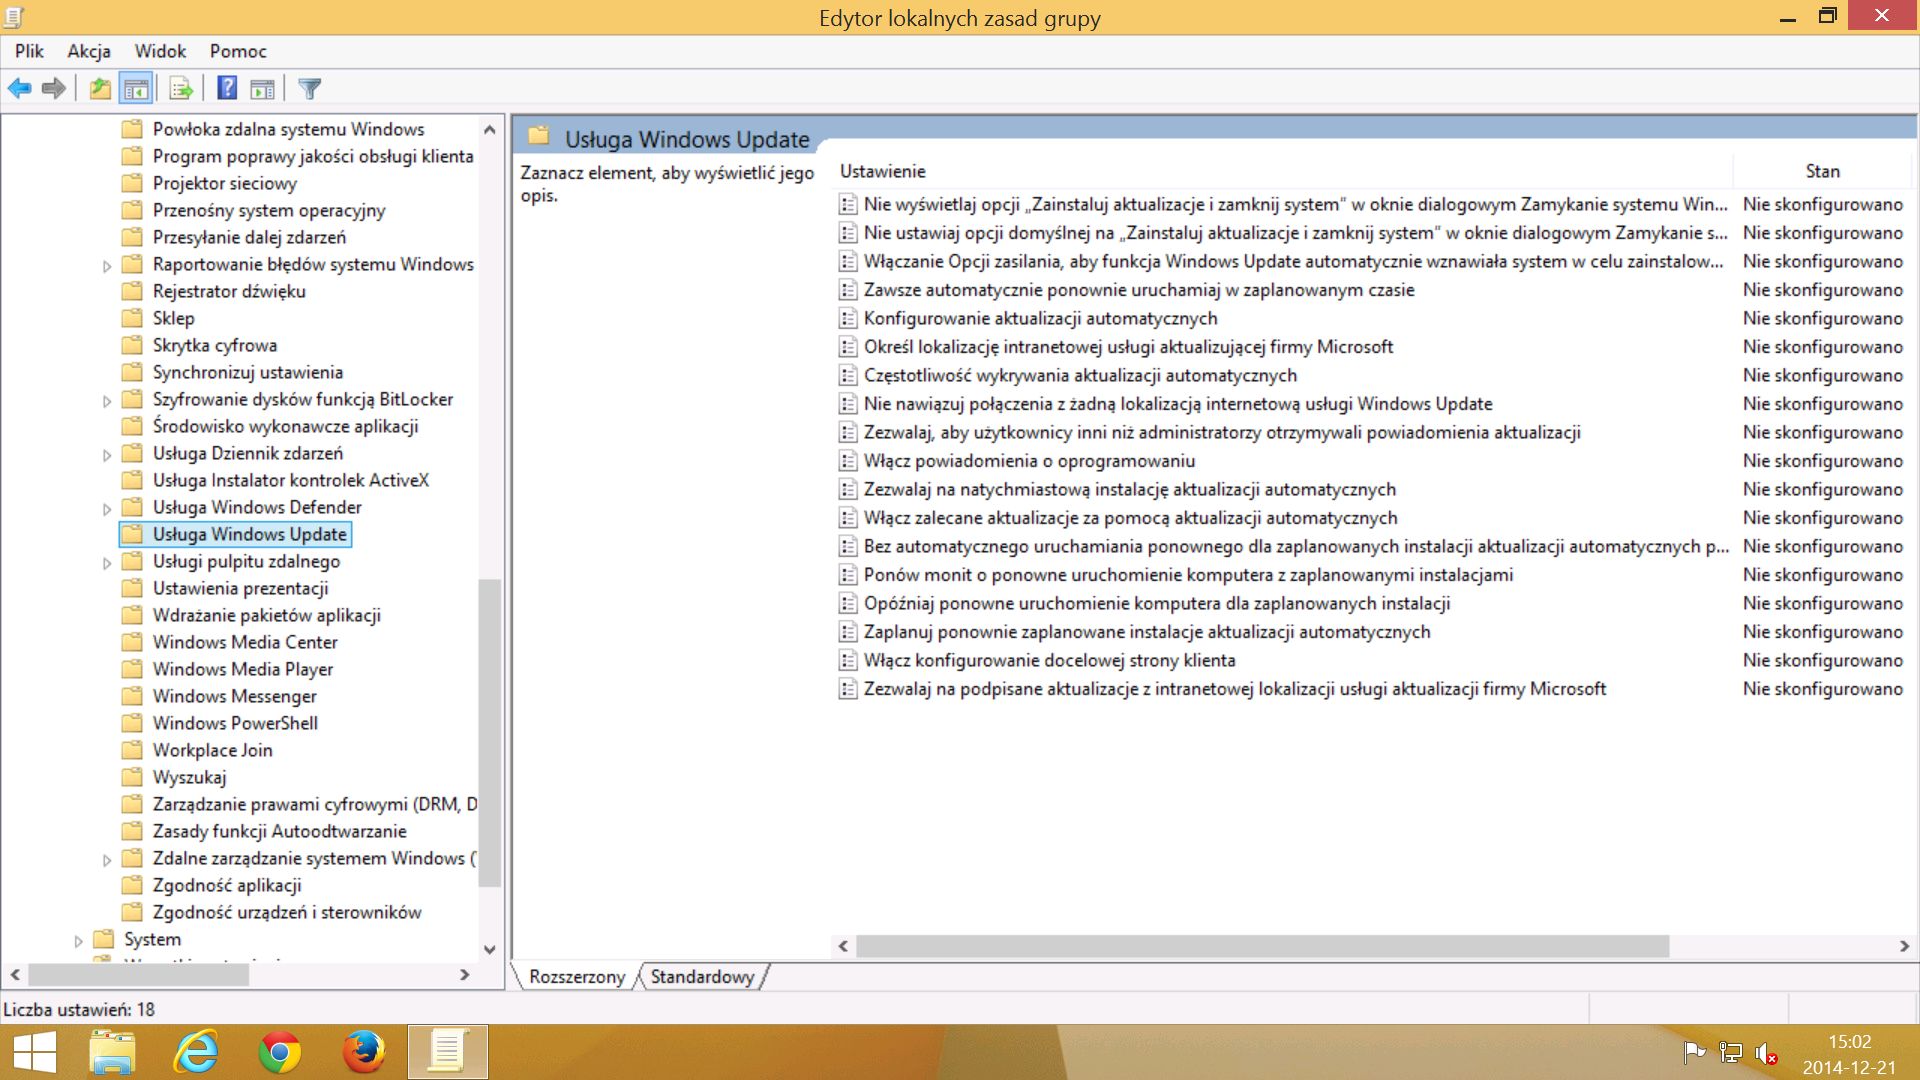Select Windows PowerShell folder in tree
Viewport: 1920px width, 1080px height.
235,723
